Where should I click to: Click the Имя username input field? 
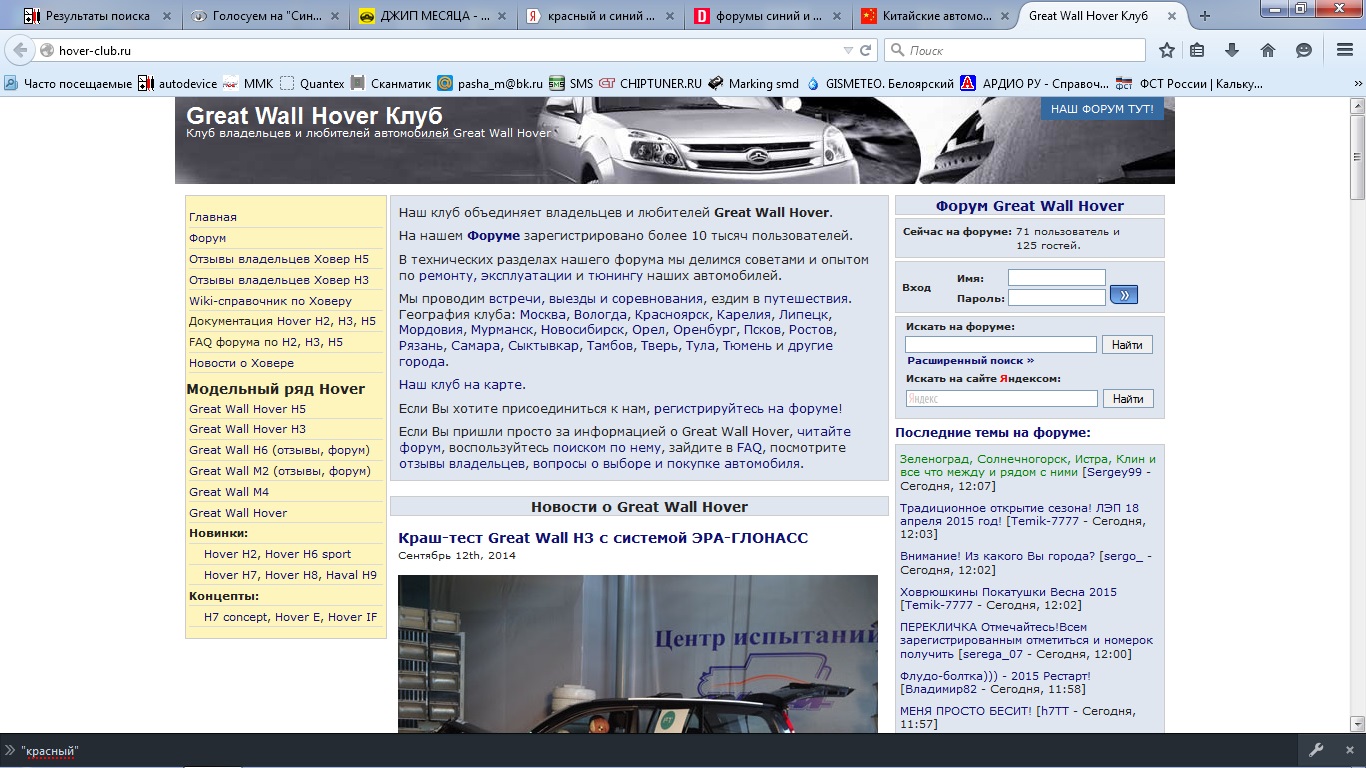1057,278
